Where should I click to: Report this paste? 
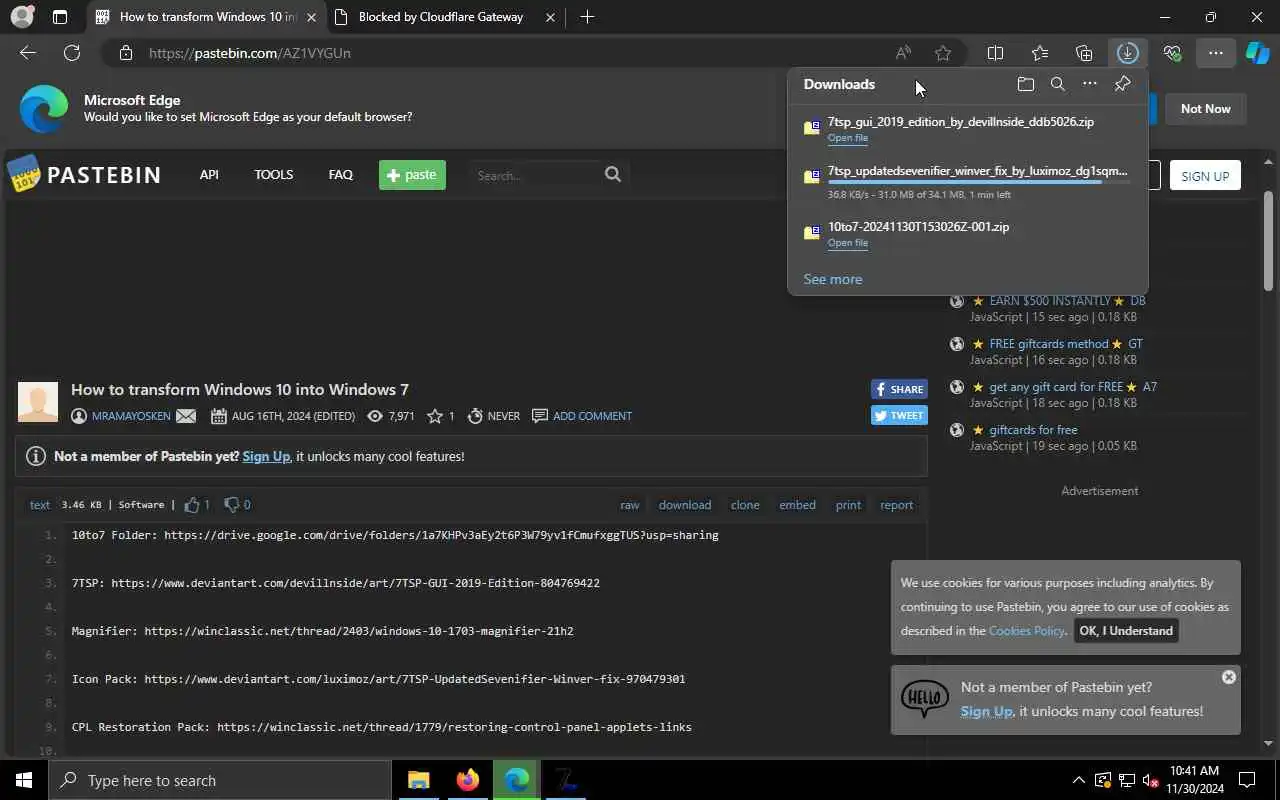point(896,505)
